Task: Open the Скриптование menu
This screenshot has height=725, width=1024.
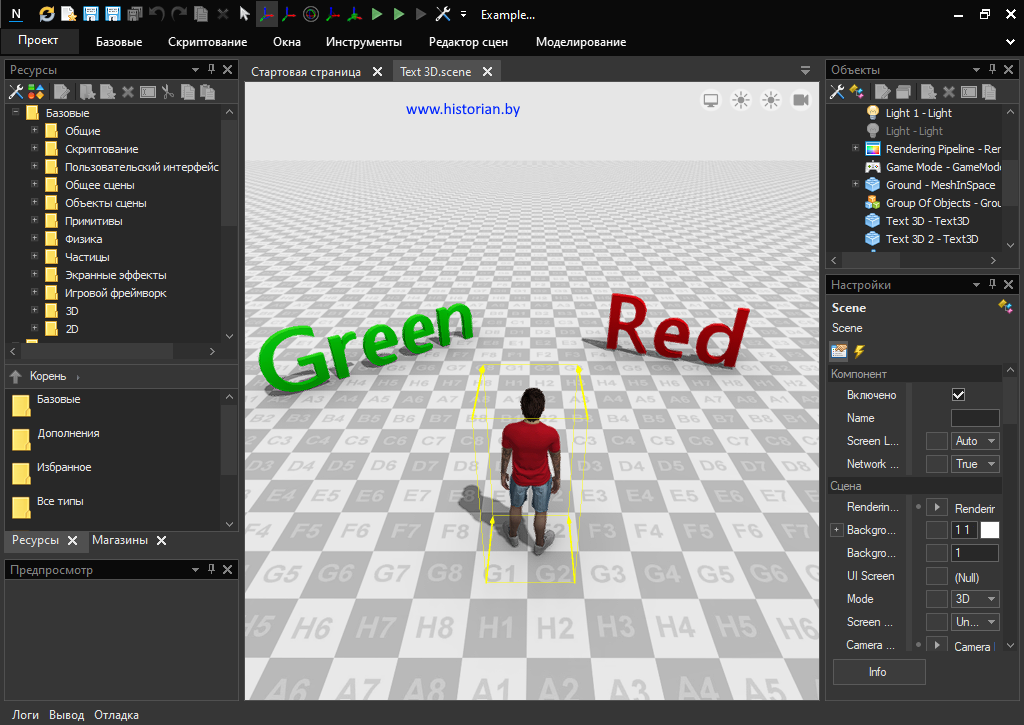Action: [x=207, y=42]
